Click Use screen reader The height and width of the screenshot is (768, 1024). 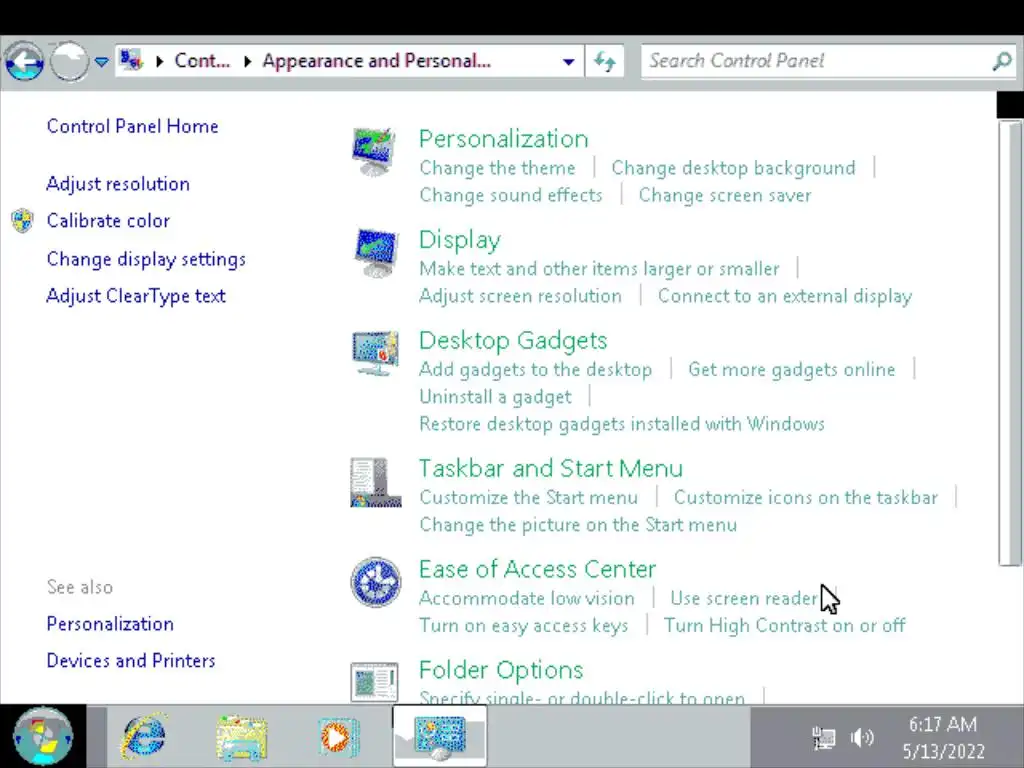[x=744, y=598]
